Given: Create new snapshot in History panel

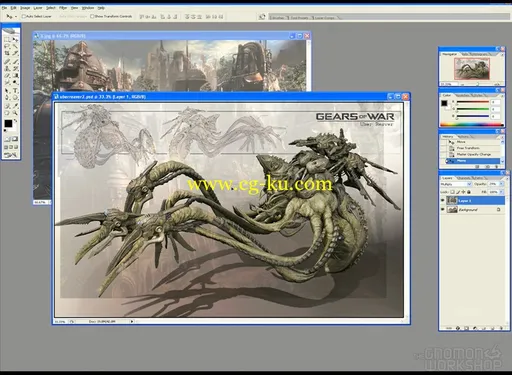Looking at the screenshot, I should point(488,167).
